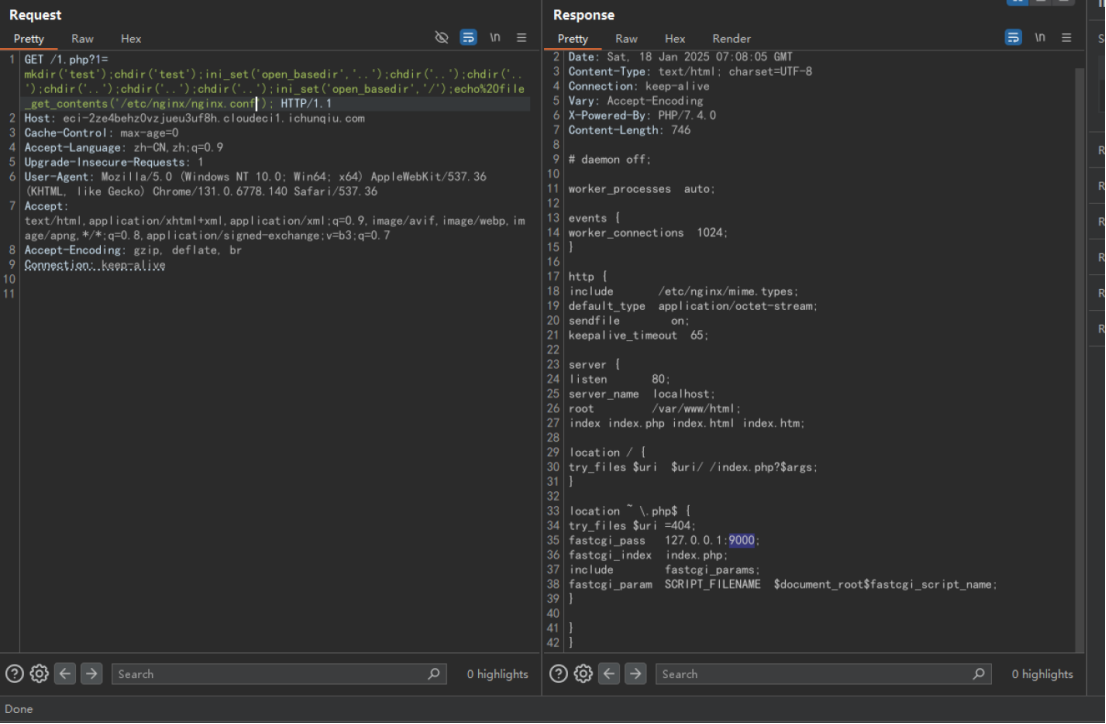
Task: Focus the Request search input field
Action: click(x=279, y=674)
